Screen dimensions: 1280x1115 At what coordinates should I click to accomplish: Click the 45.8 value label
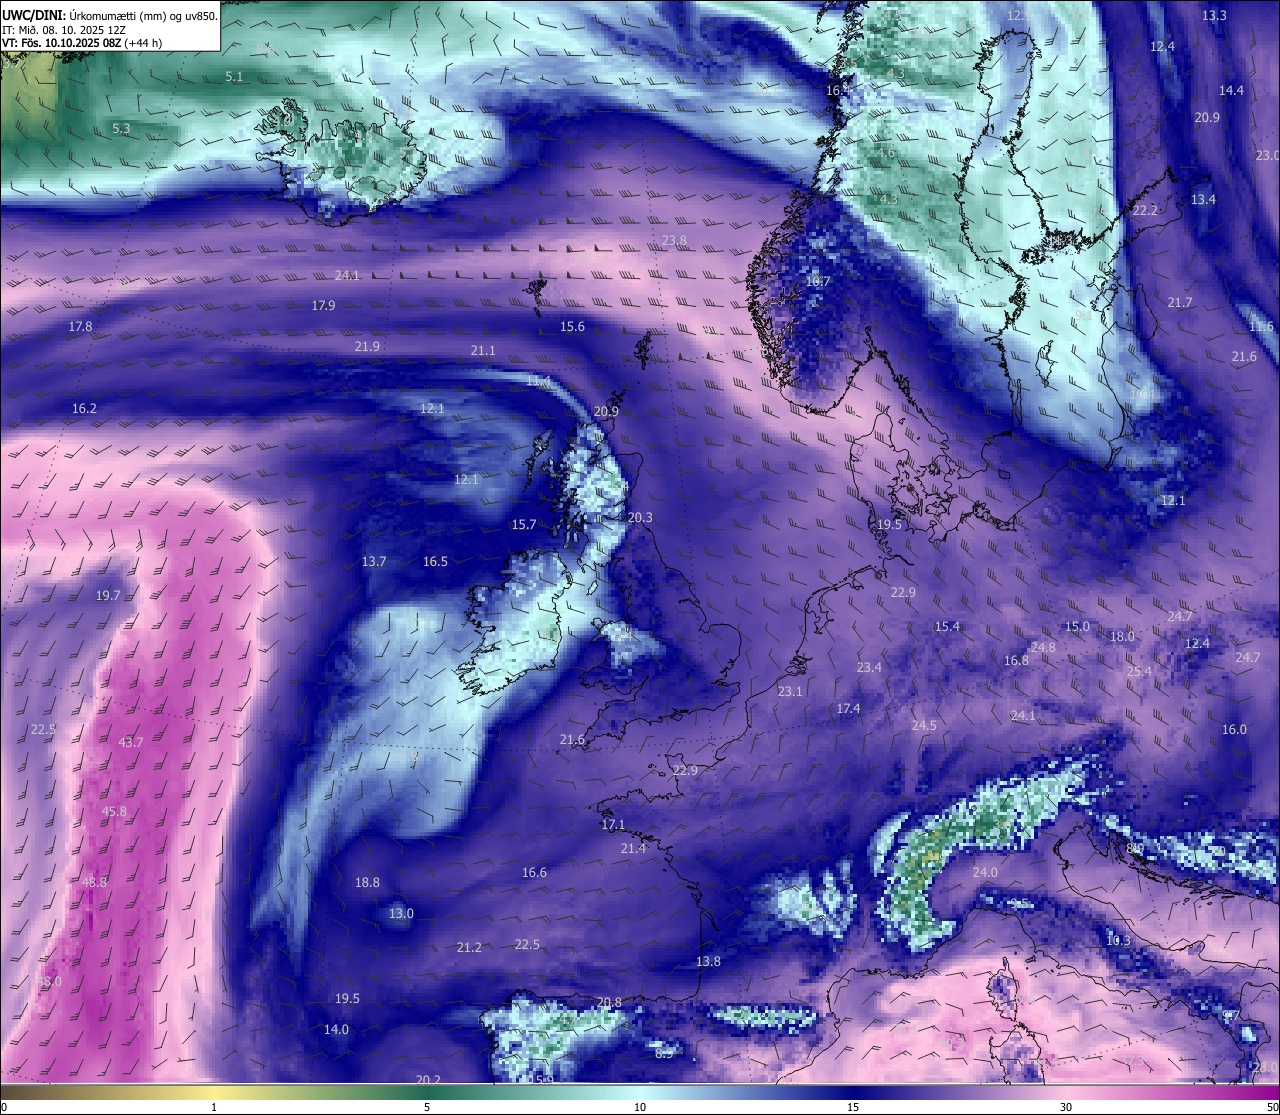(115, 811)
